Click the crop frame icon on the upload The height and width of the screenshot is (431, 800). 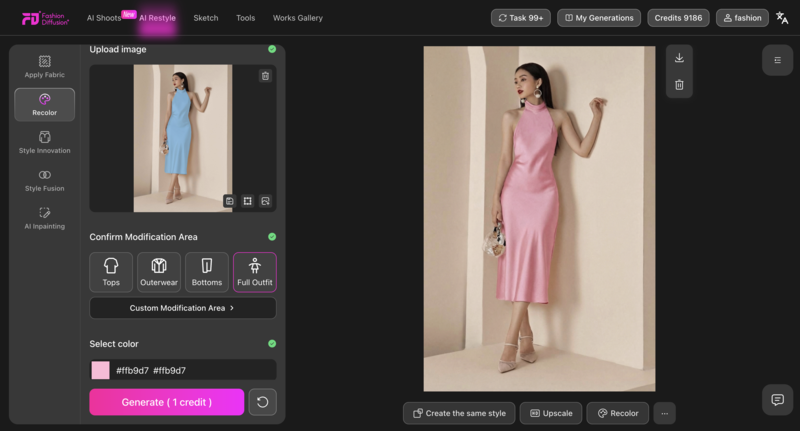pyautogui.click(x=247, y=201)
